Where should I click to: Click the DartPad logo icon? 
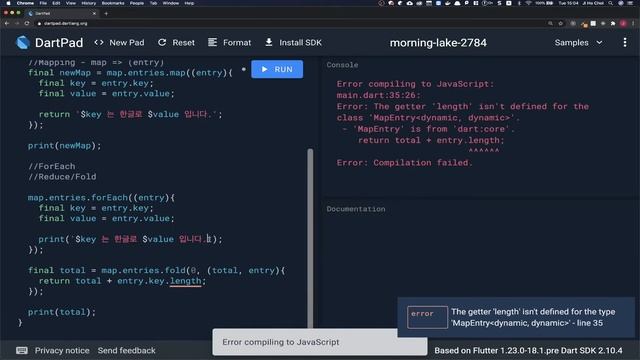click(x=23, y=42)
